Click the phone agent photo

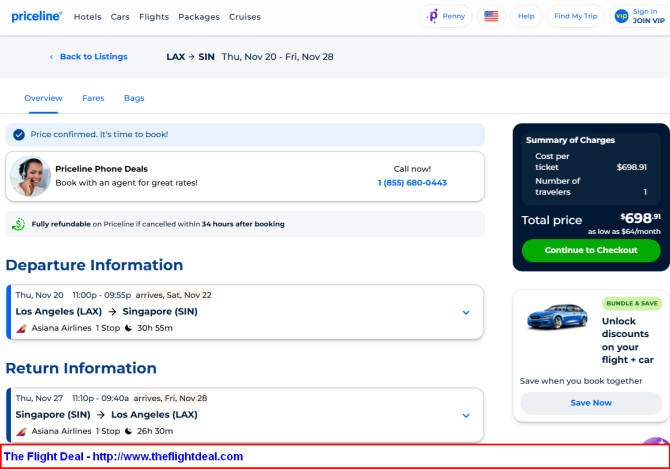30,176
